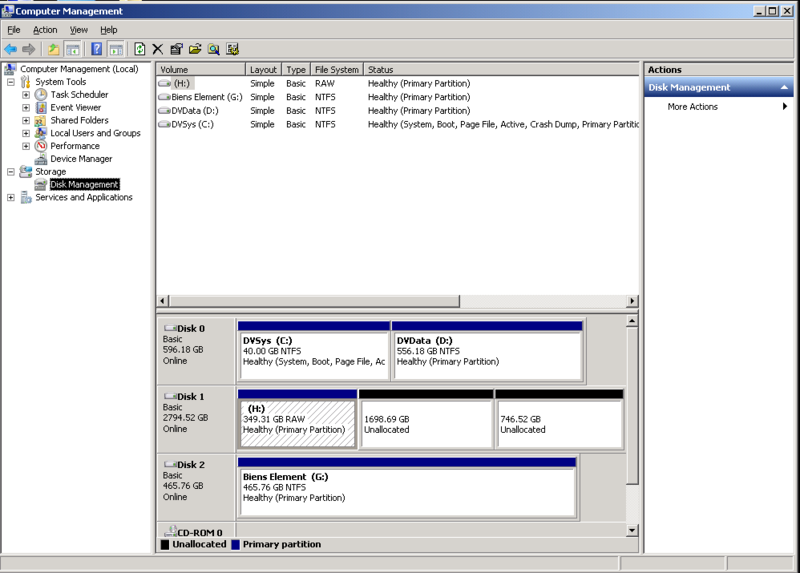The width and height of the screenshot is (800, 573).
Task: Open the View menu
Action: click(79, 30)
